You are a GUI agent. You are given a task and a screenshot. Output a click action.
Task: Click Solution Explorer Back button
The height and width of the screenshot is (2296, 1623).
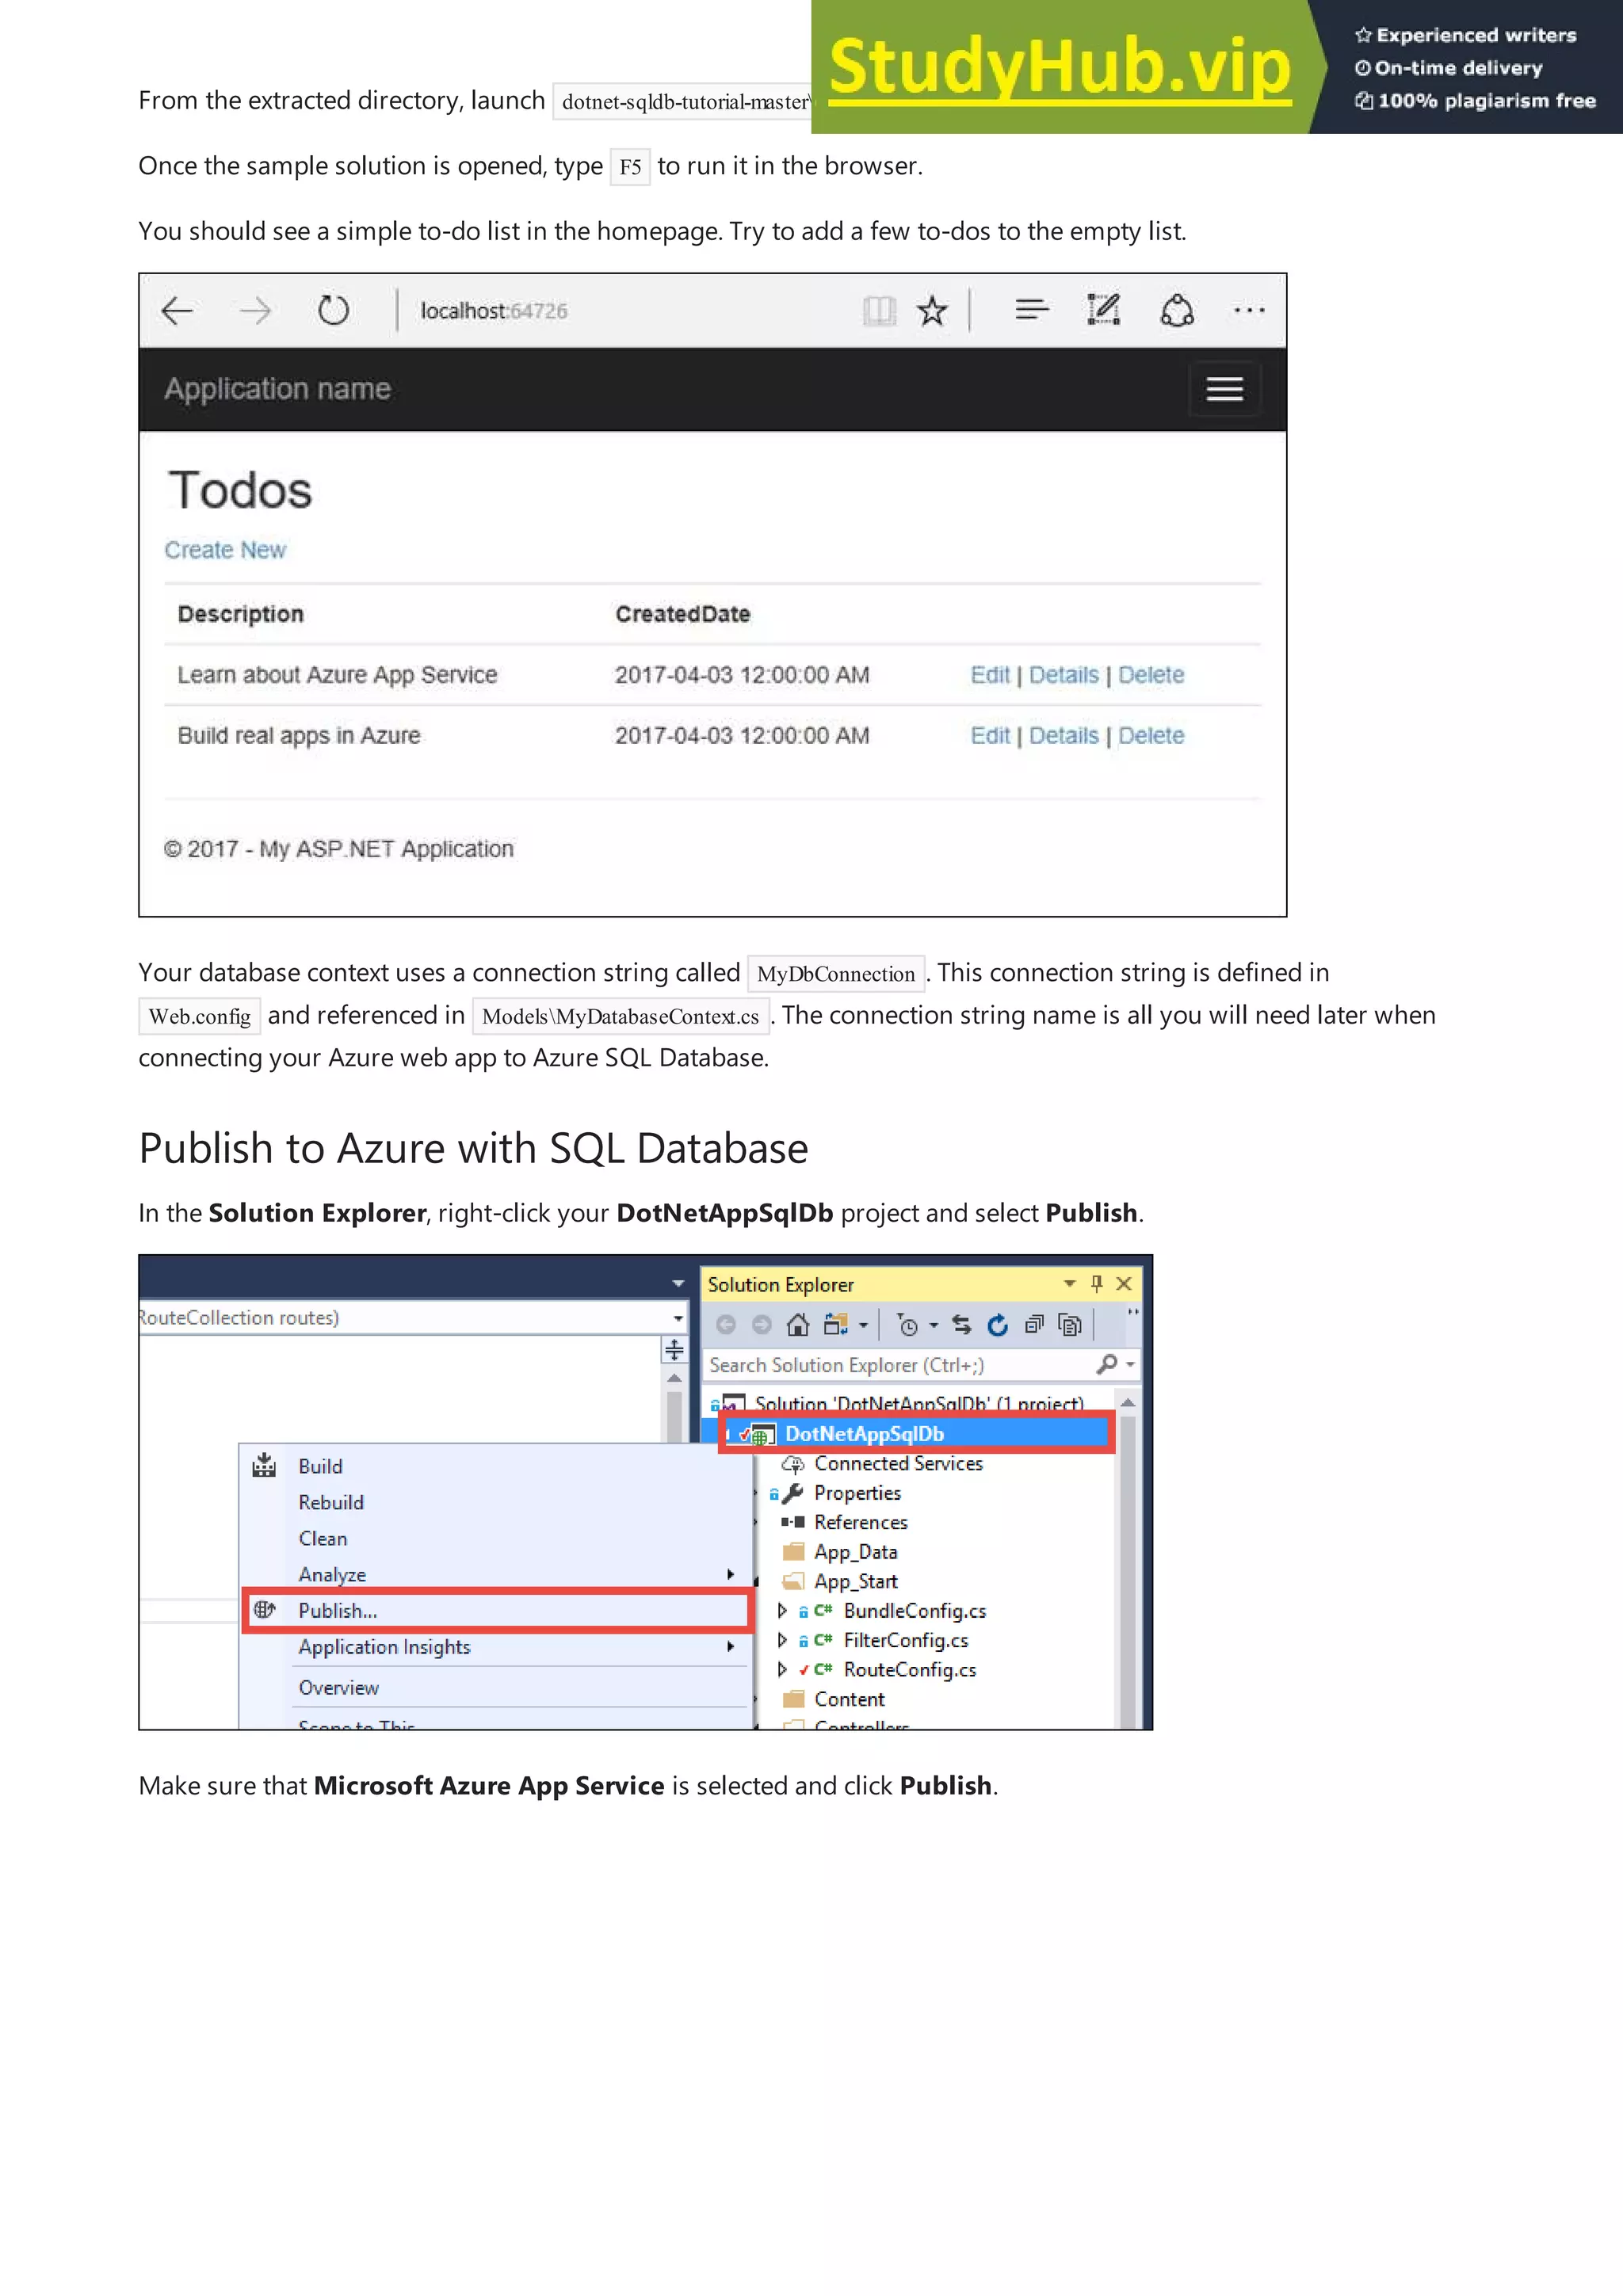pyautogui.click(x=726, y=1325)
